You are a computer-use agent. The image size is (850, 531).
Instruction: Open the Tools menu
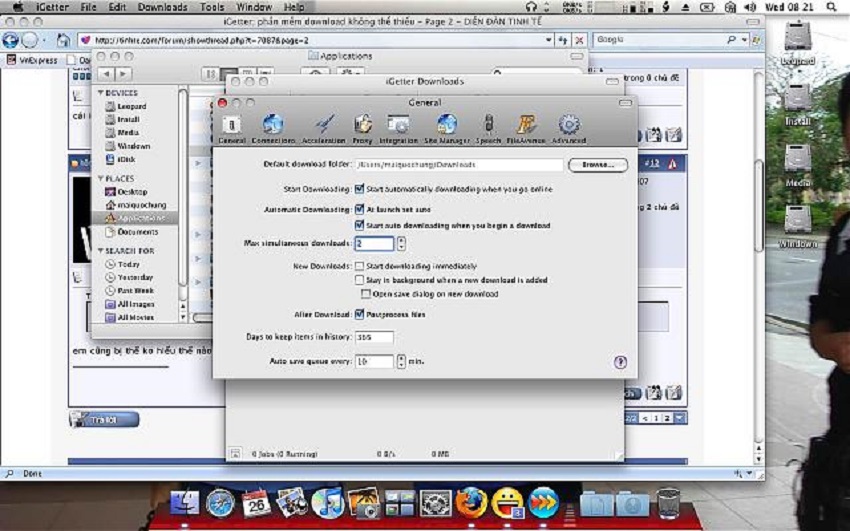click(211, 7)
